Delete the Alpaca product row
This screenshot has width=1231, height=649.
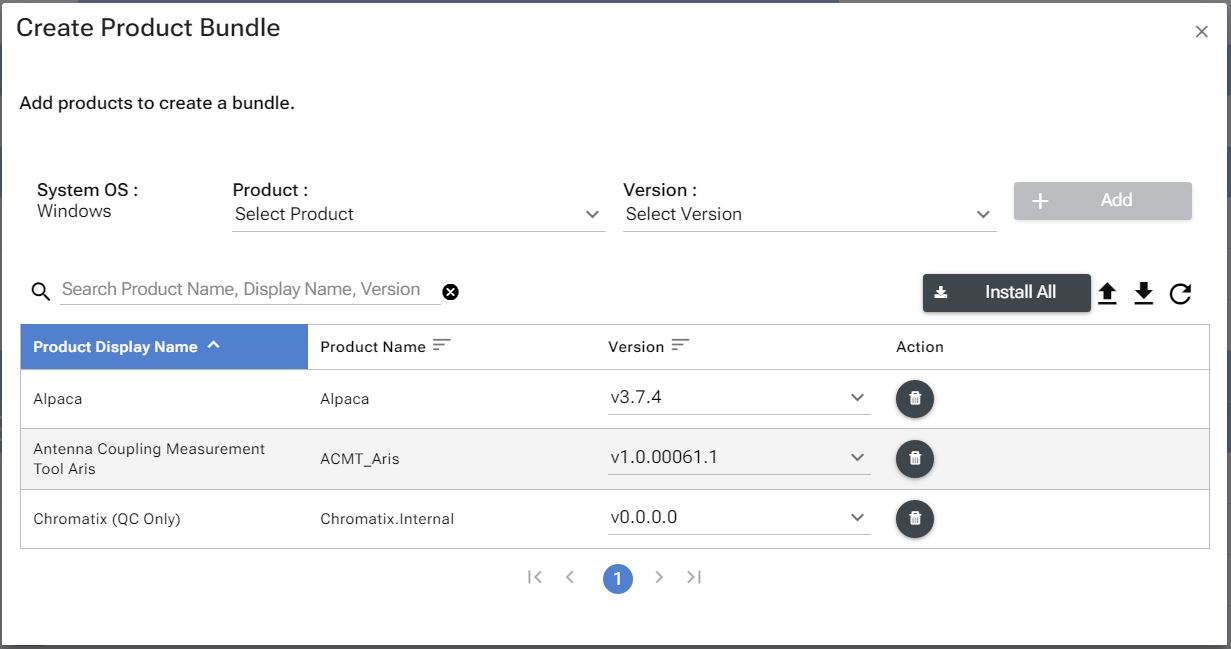click(914, 399)
